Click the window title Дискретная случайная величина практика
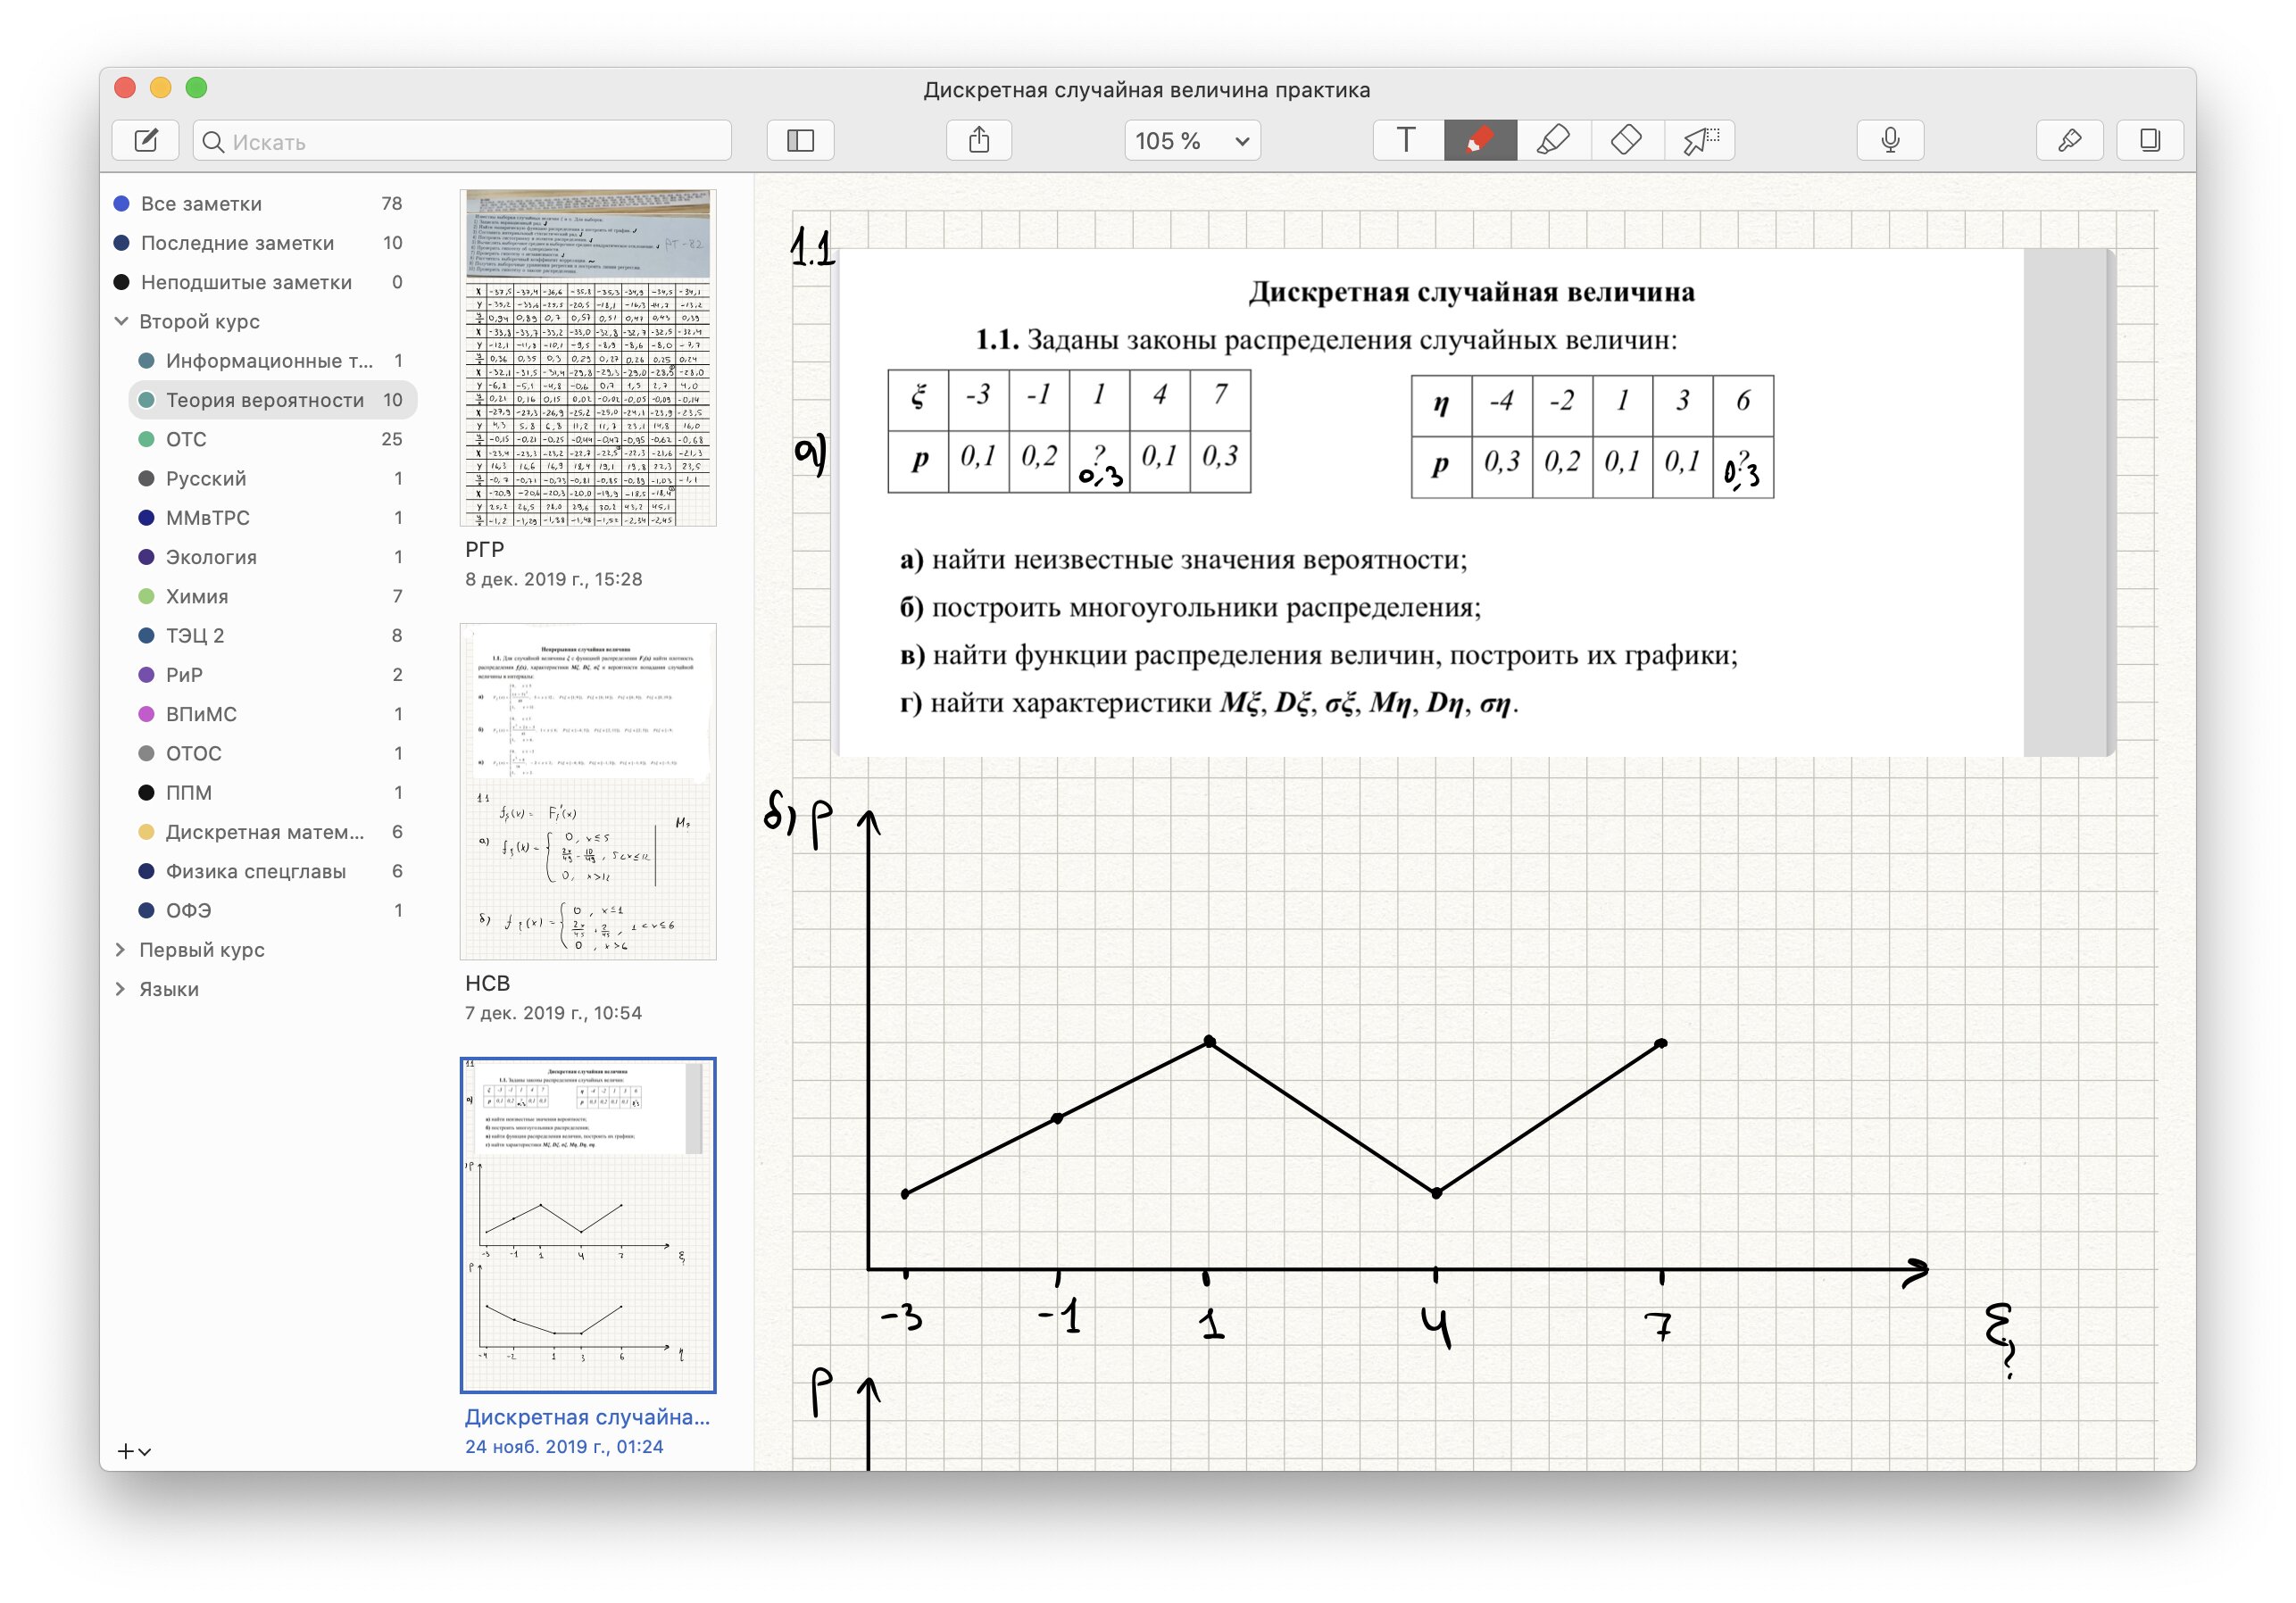Viewport: 2296px width, 1603px height. pyautogui.click(x=1147, y=90)
